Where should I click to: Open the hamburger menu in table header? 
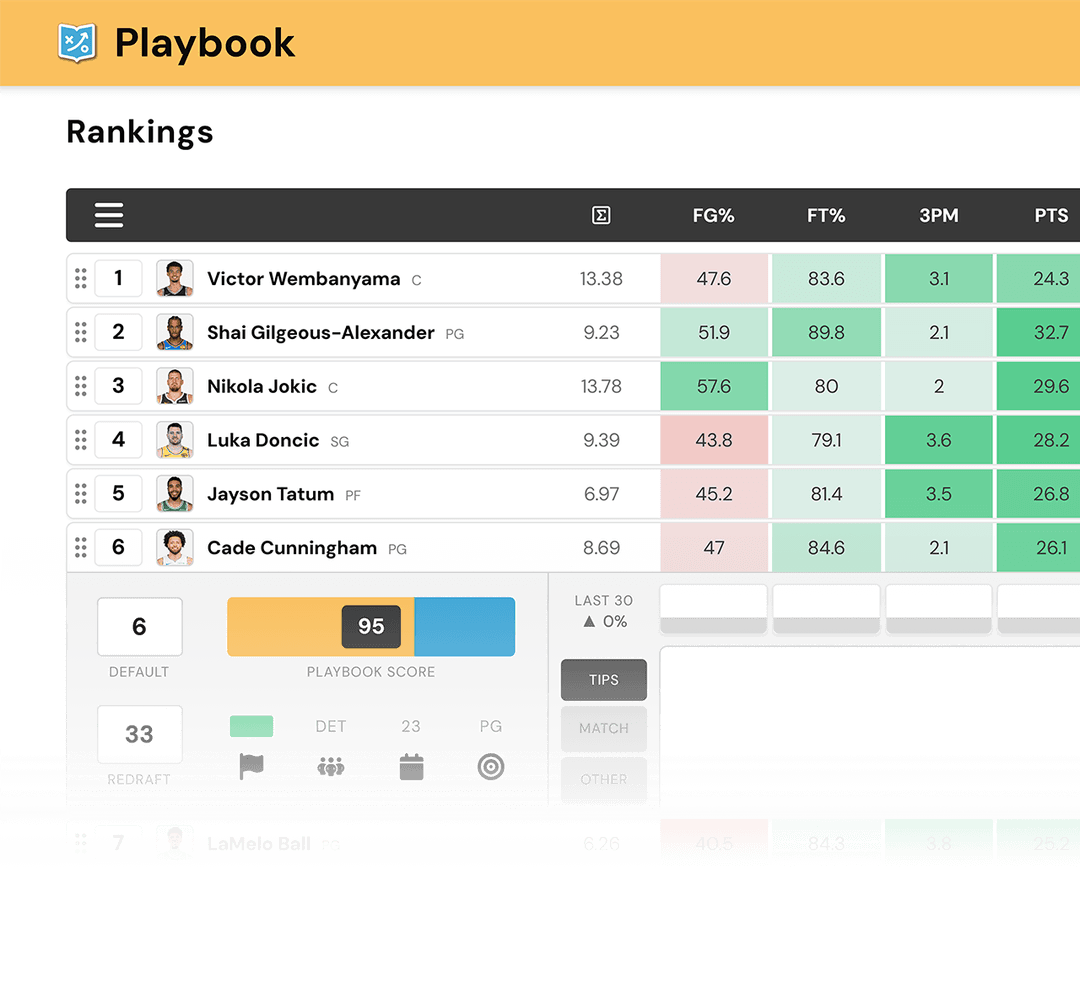point(109,215)
